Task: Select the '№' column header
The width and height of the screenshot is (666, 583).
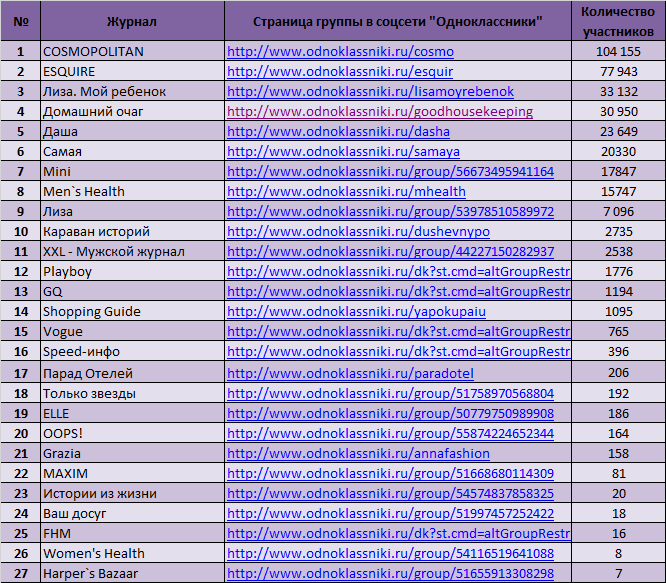Action: (x=21, y=21)
